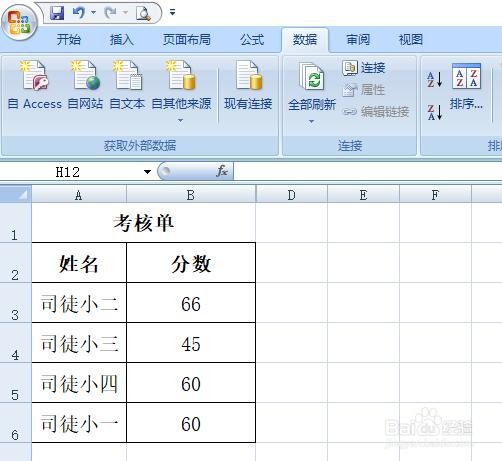Viewport: 502px width, 461px height.
Task: Select row 3 header
Action: tap(15, 303)
